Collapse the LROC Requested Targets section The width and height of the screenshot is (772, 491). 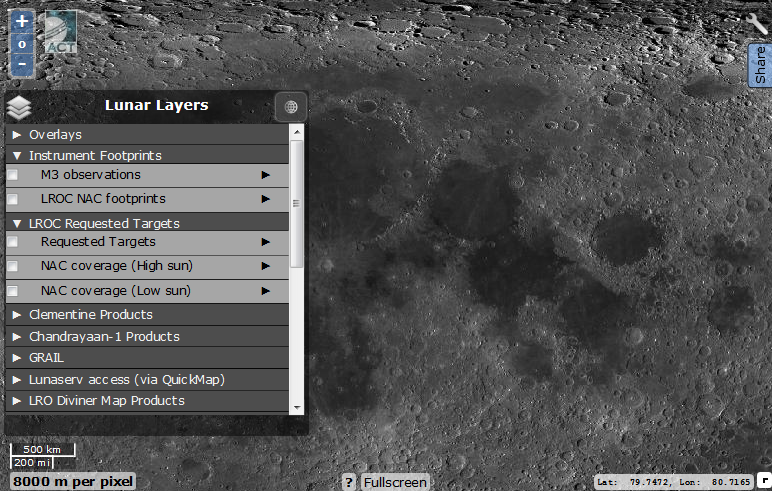[147, 223]
